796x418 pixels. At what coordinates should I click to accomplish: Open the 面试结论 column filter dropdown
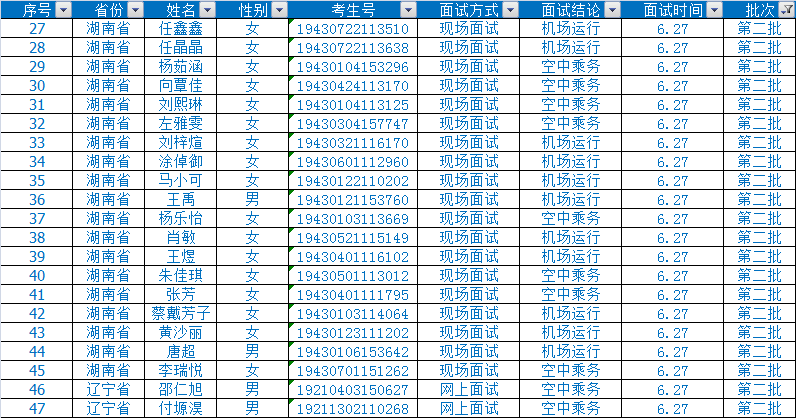[613, 10]
